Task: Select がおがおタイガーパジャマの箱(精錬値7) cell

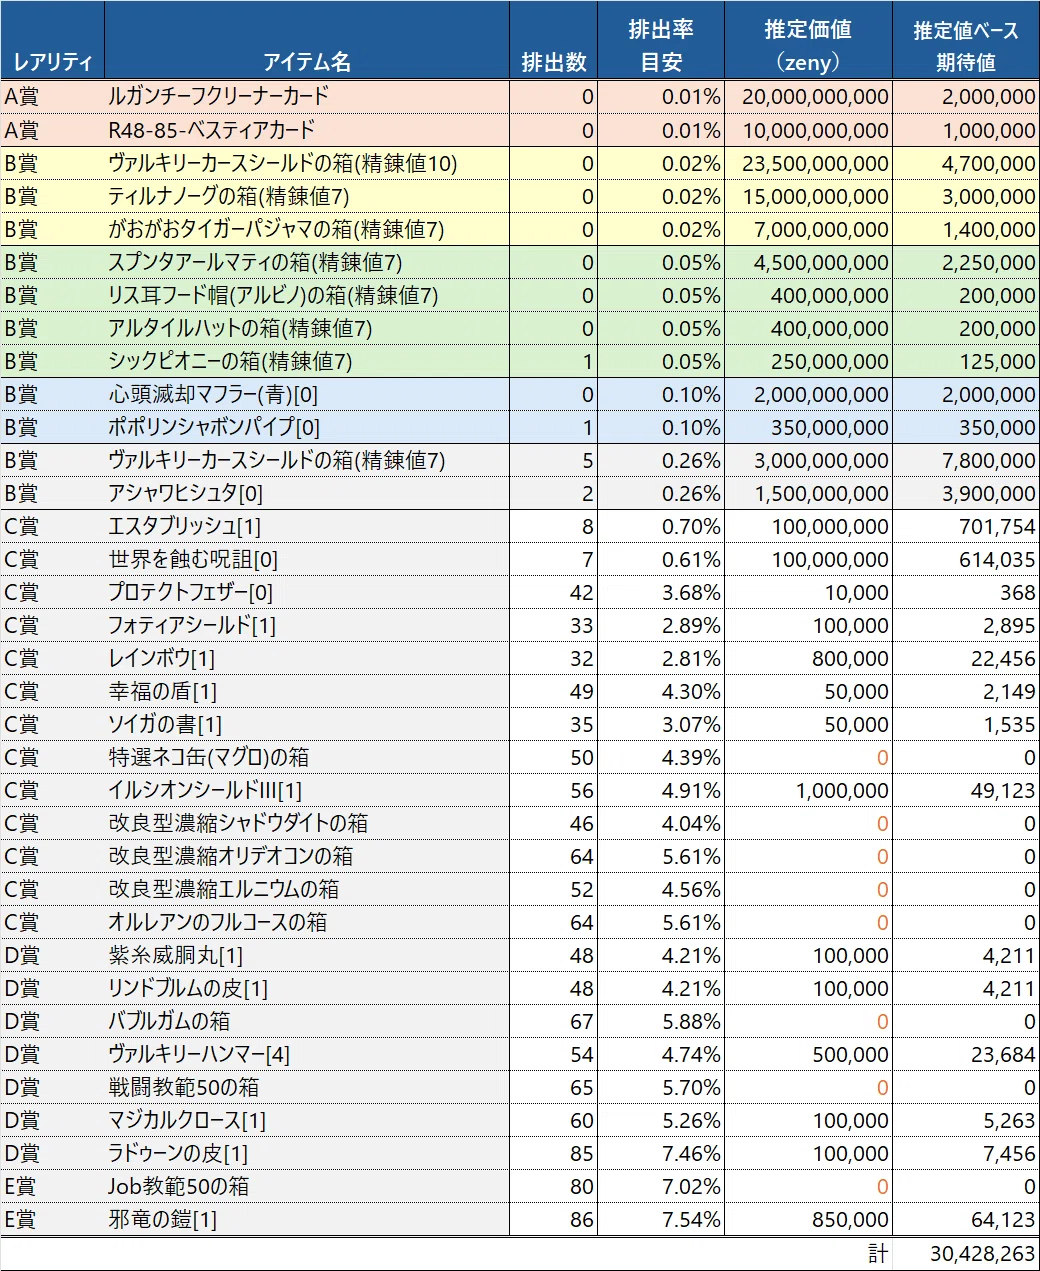Action: tap(307, 229)
